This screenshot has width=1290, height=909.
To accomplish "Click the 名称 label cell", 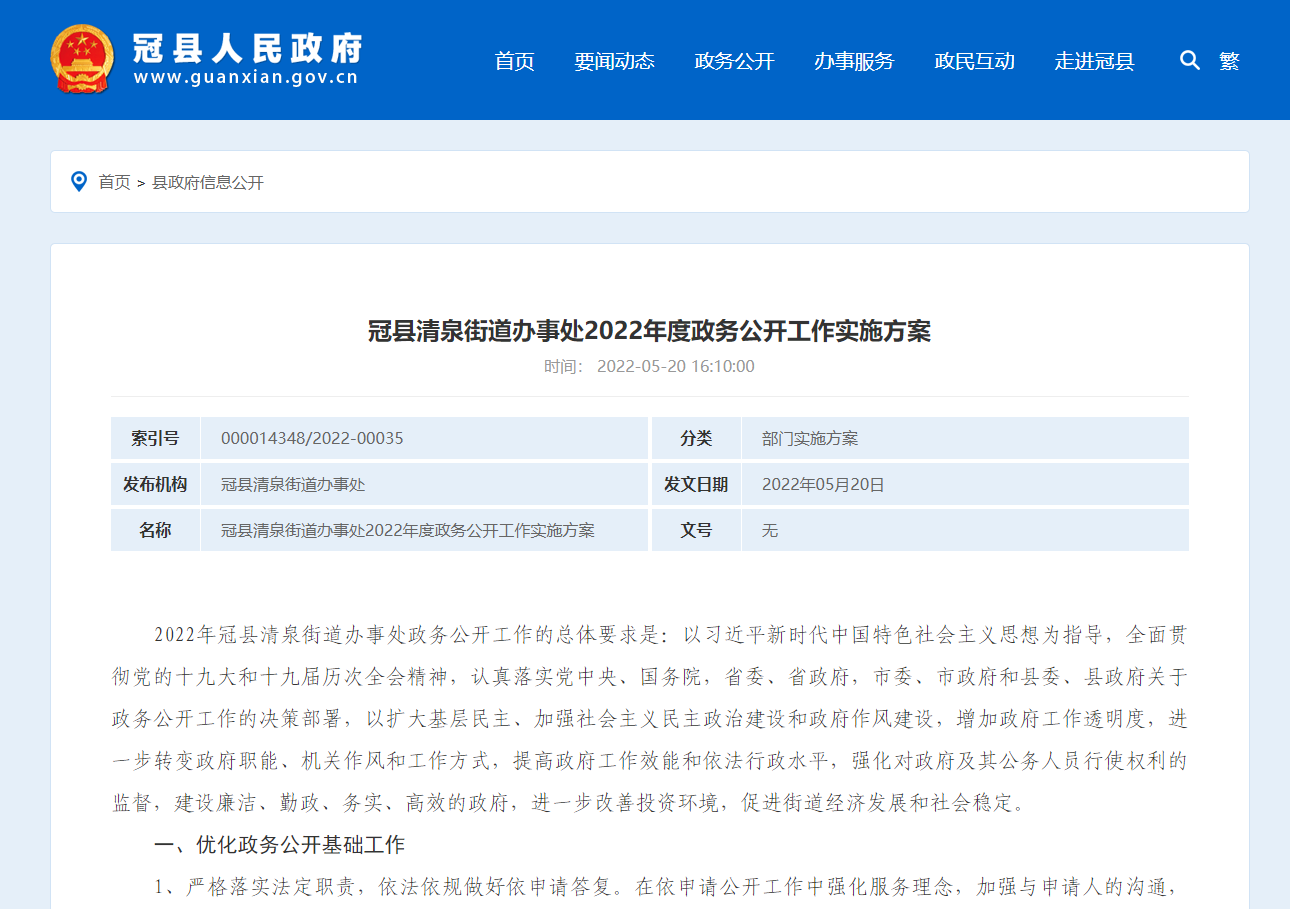I will [155, 530].
